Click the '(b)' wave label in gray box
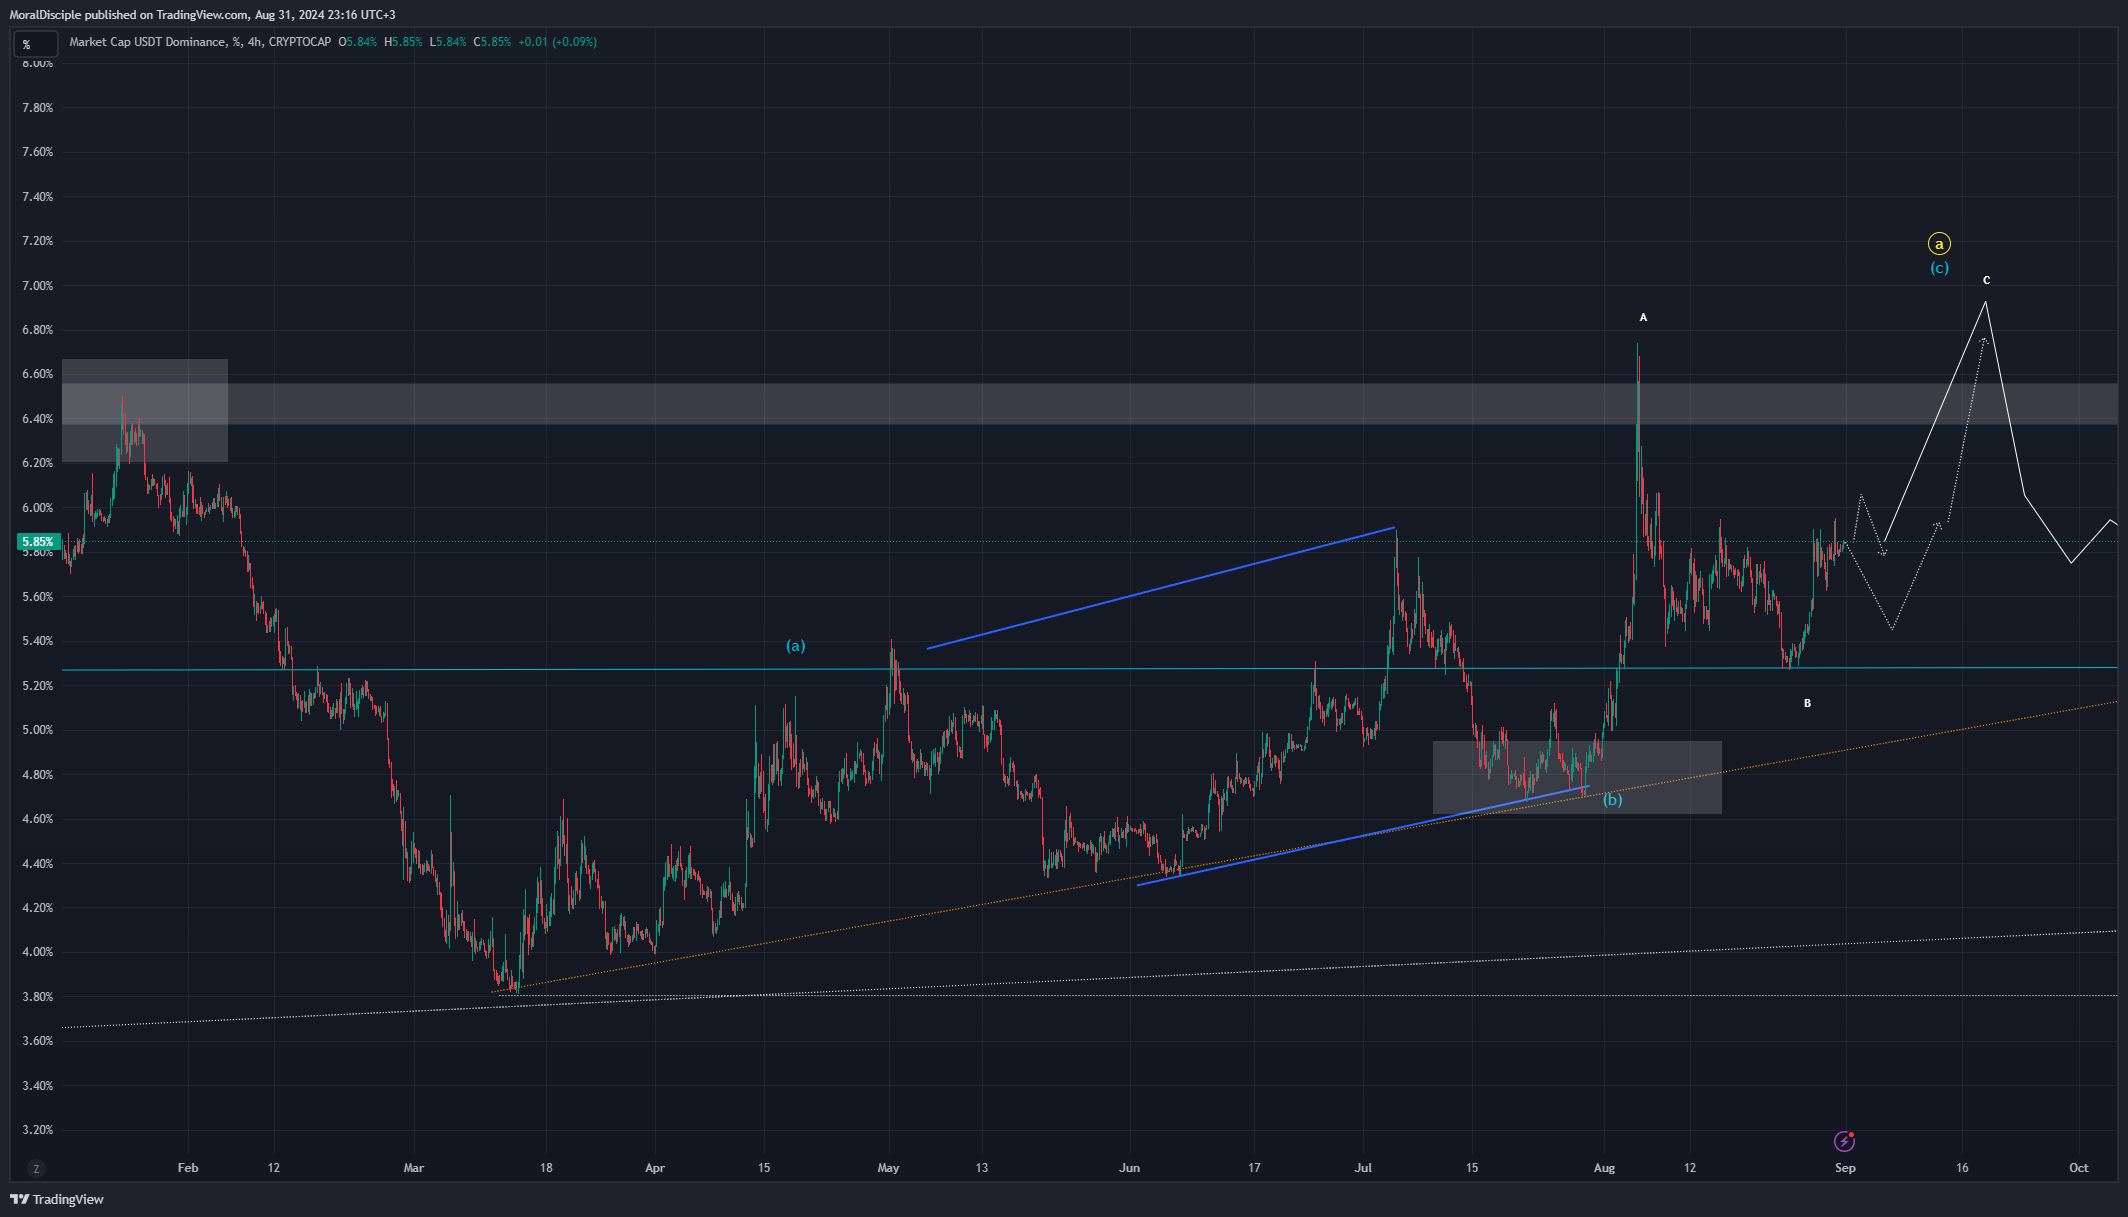This screenshot has height=1217, width=2128. pyautogui.click(x=1613, y=799)
